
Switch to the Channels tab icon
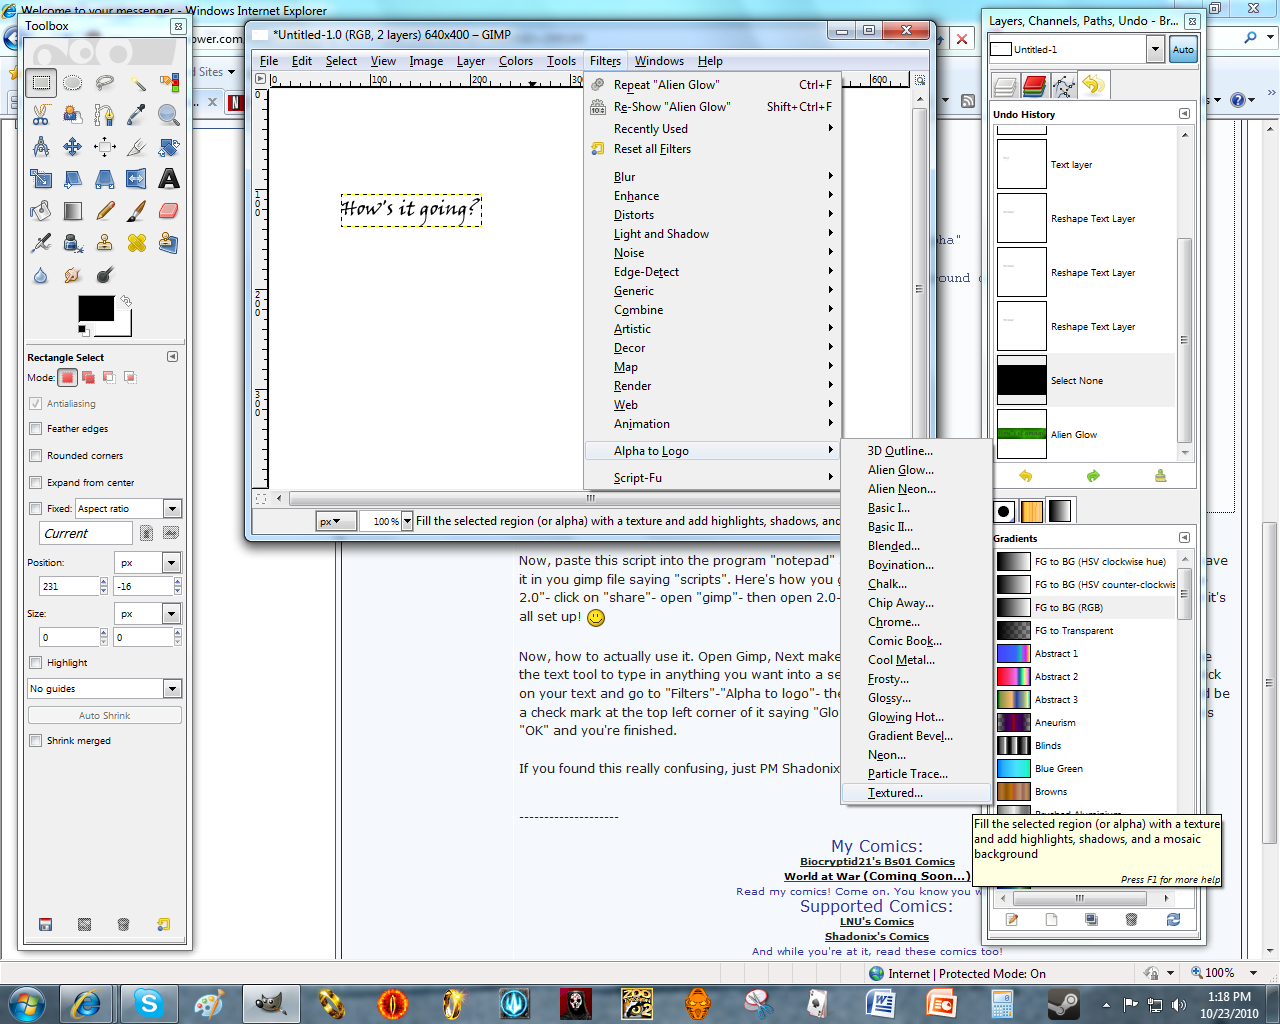click(x=1034, y=86)
